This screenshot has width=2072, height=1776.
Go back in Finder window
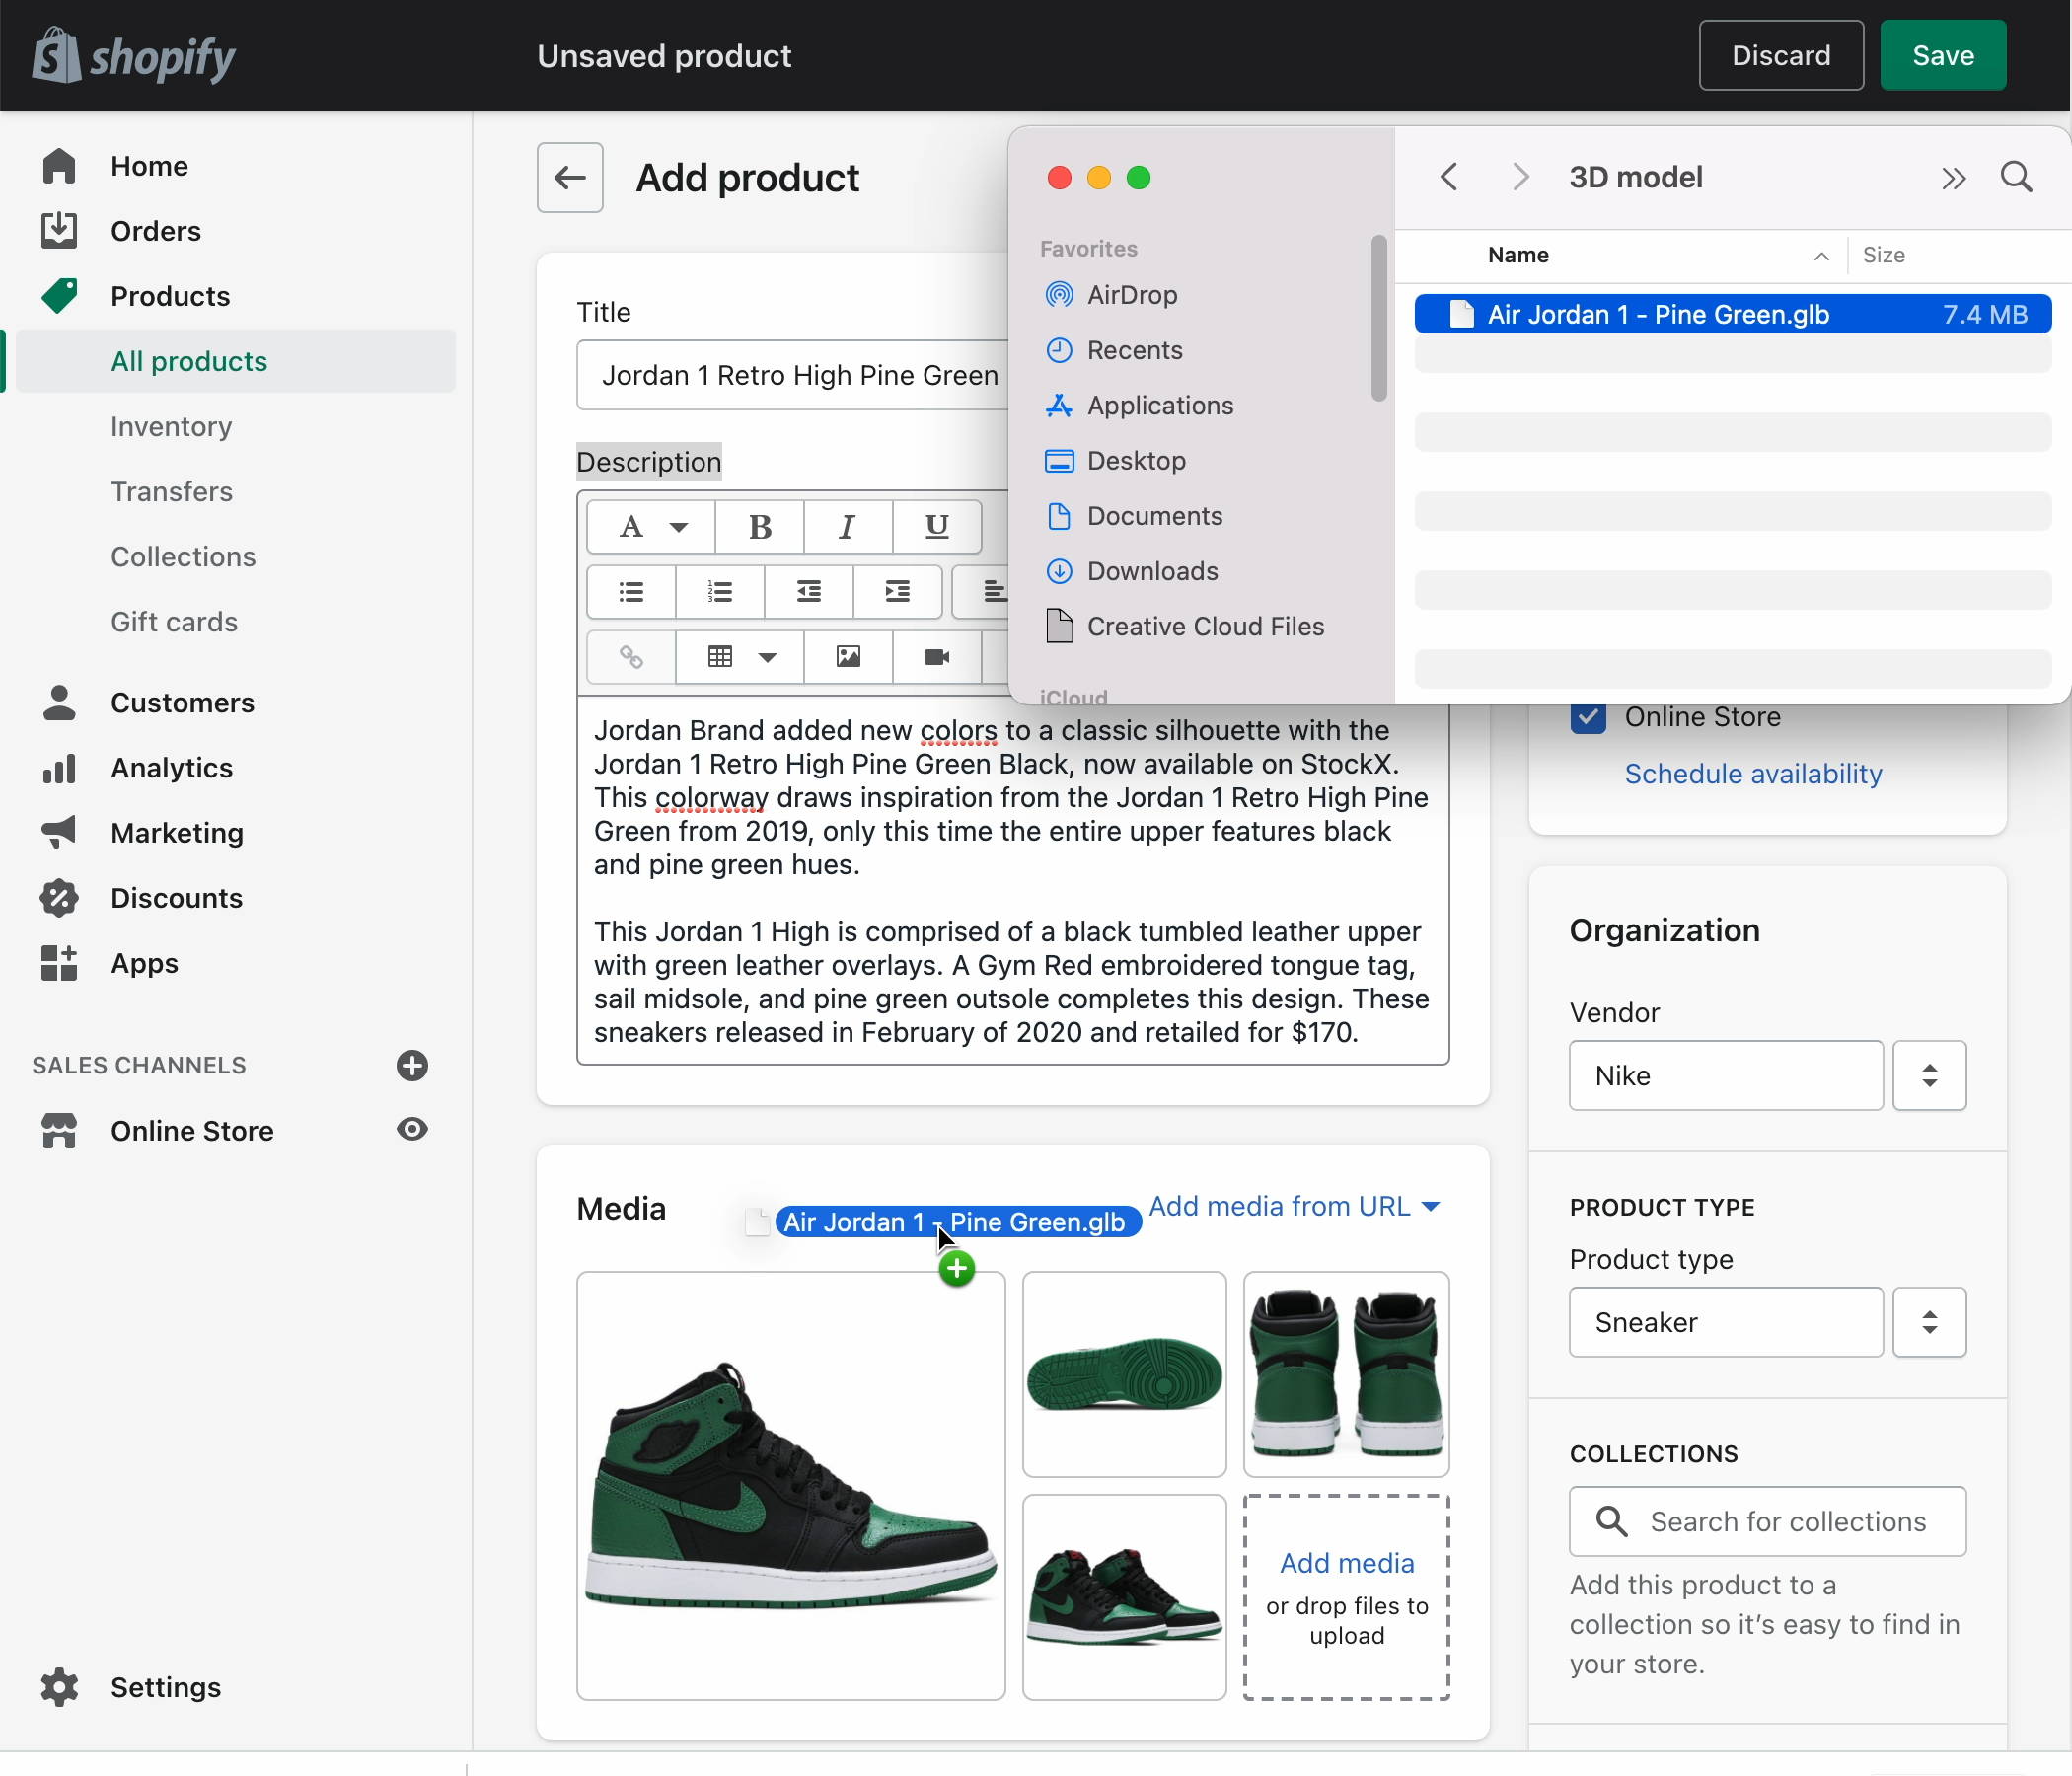tap(1448, 177)
